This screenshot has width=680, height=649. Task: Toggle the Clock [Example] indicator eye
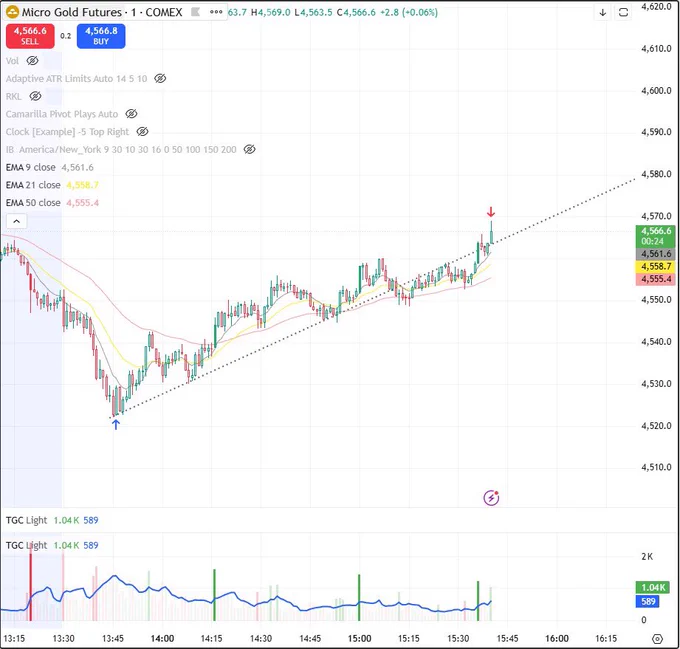142,132
